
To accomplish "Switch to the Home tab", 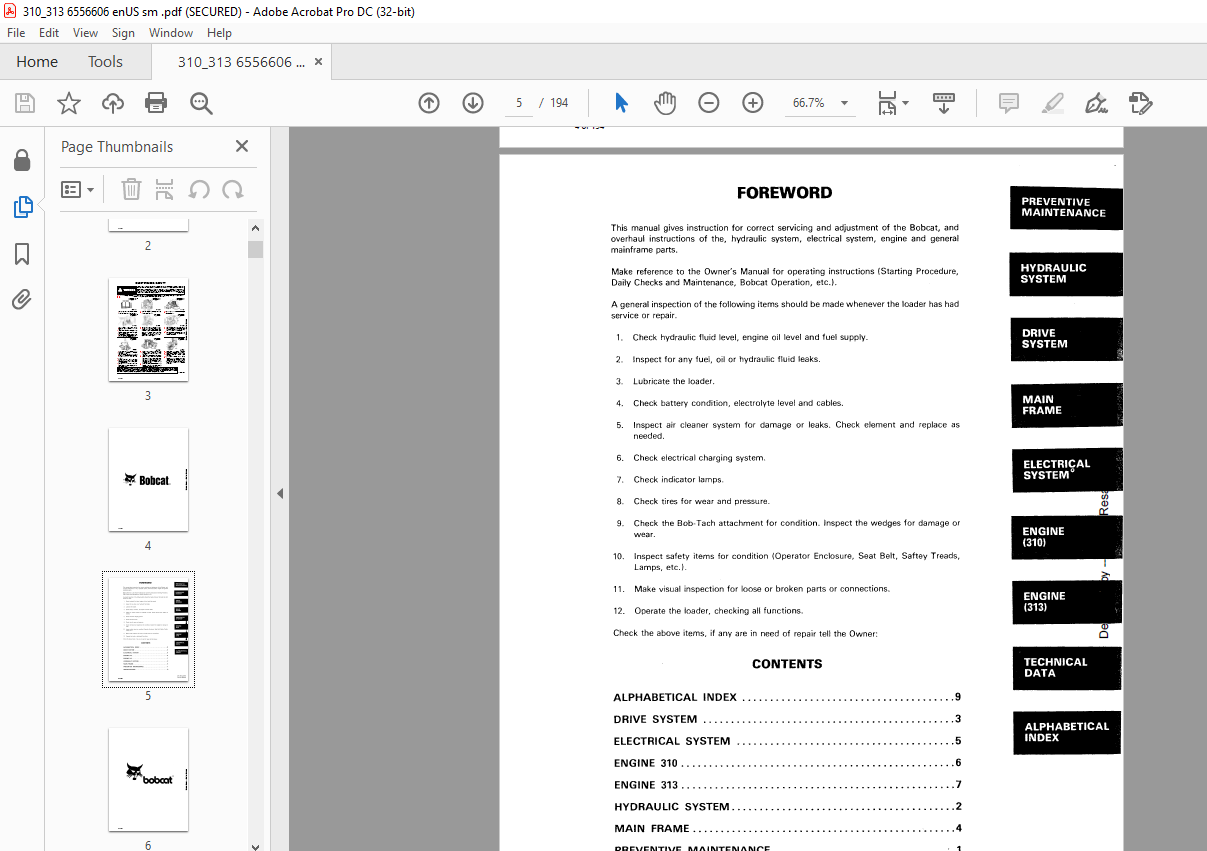I will point(37,62).
